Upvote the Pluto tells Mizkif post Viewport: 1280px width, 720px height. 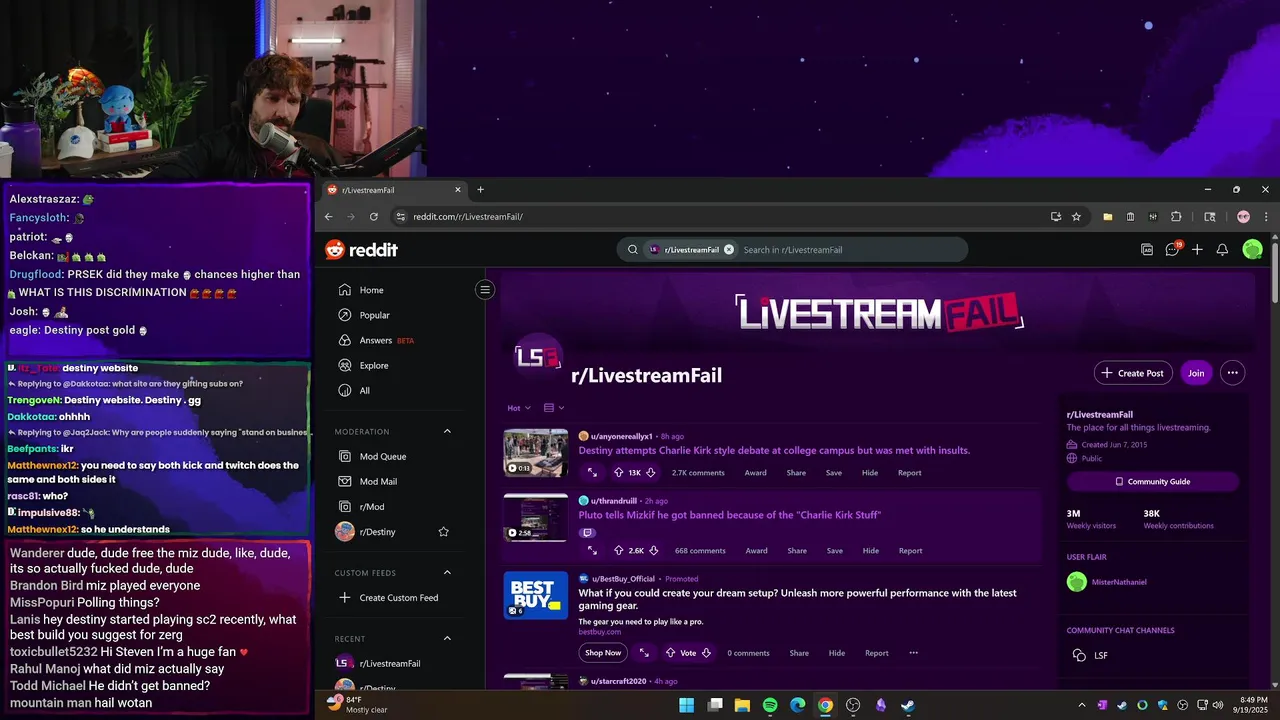(x=618, y=551)
